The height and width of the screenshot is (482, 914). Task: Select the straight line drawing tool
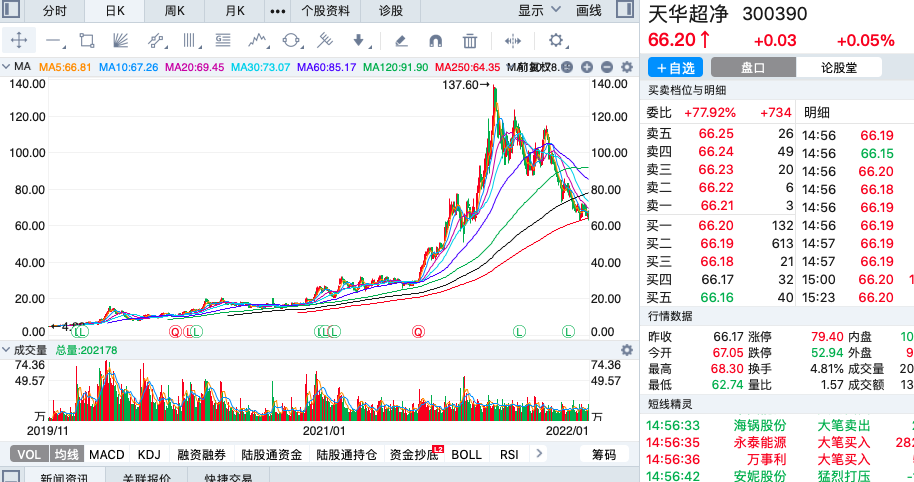[x=54, y=41]
